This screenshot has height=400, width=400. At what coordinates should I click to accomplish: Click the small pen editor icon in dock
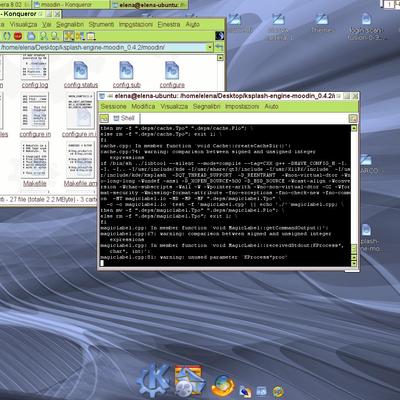(245, 392)
